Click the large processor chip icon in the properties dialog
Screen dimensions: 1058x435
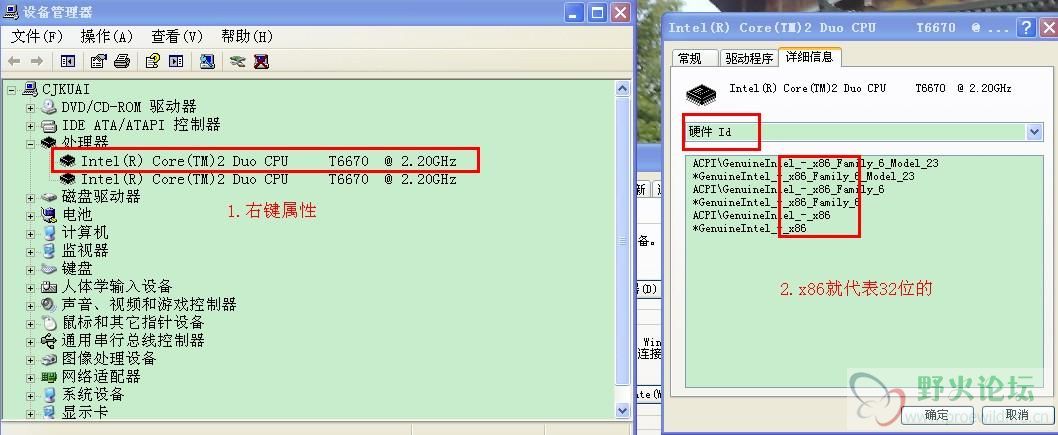(x=702, y=94)
